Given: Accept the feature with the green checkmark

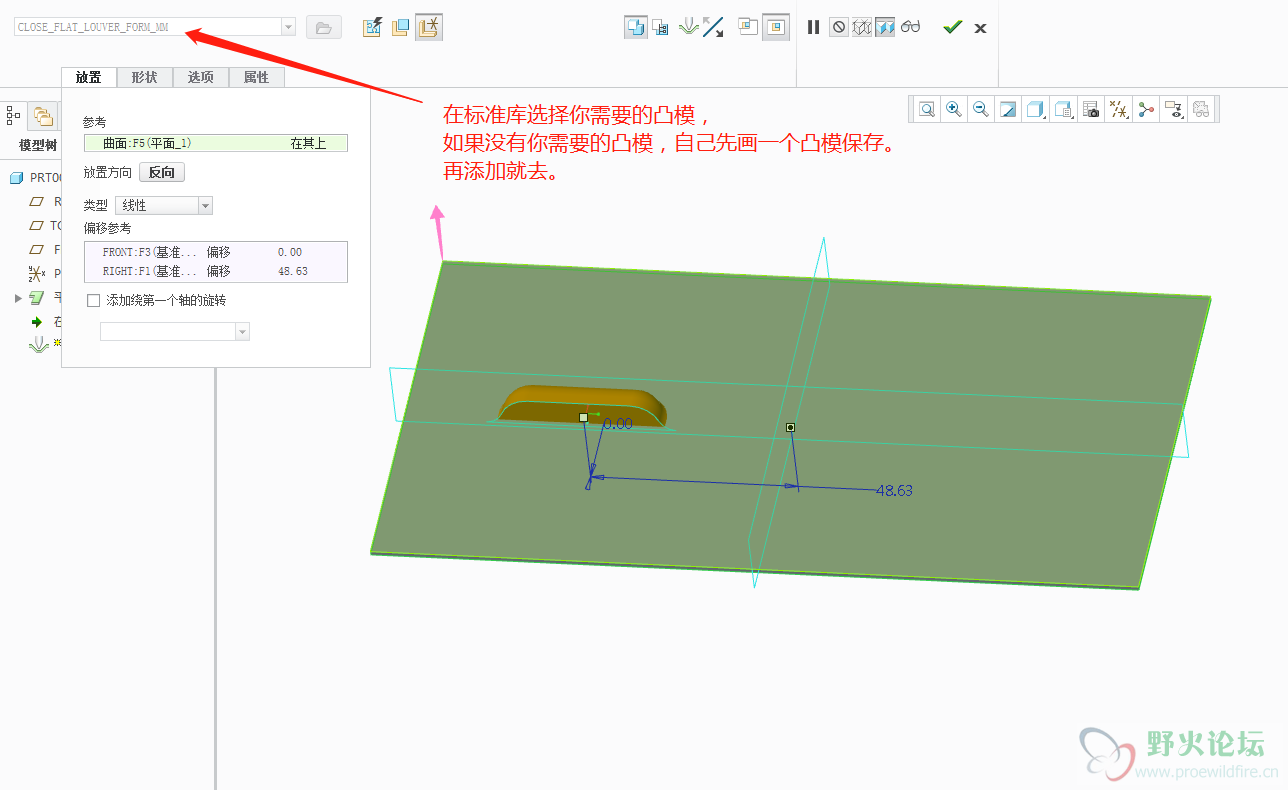Looking at the screenshot, I should pos(952,27).
